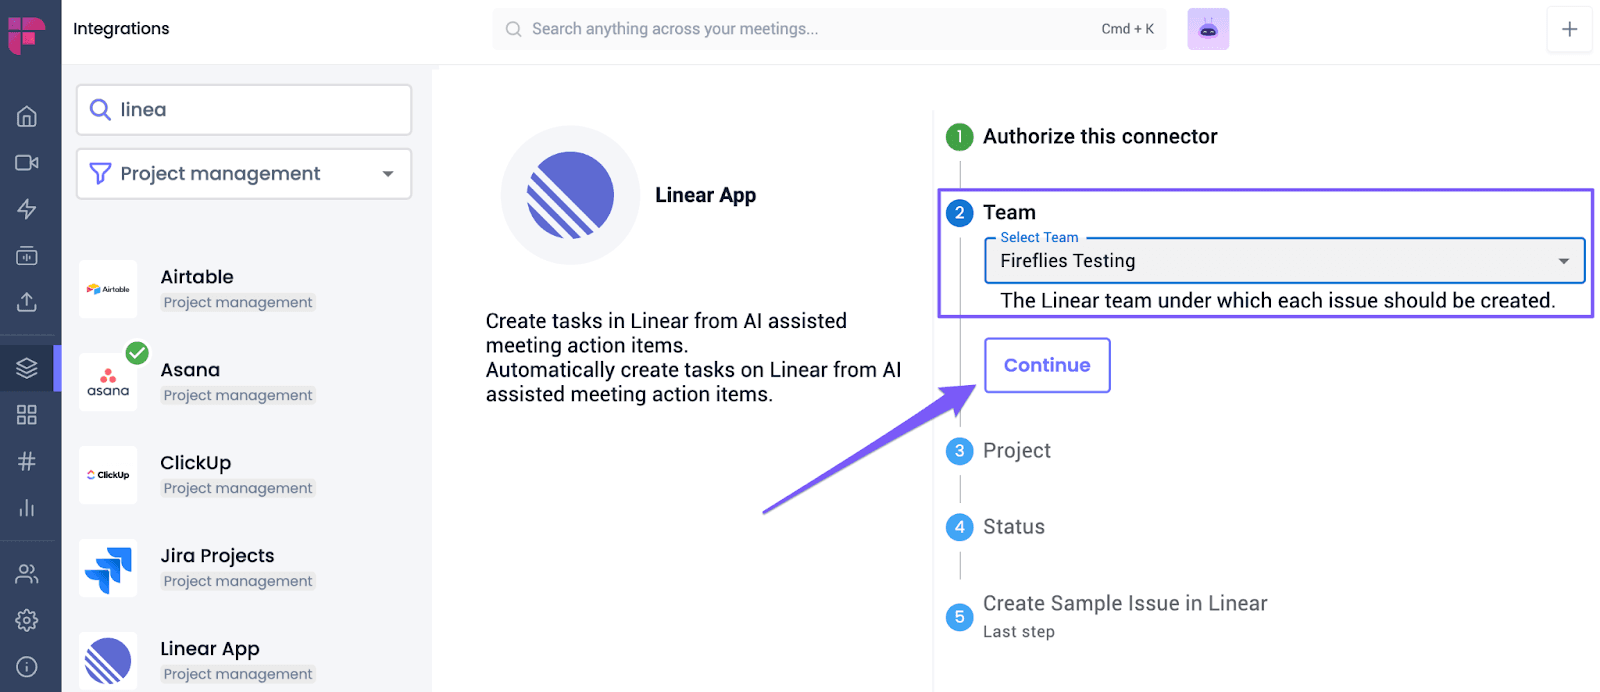Screen dimensions: 1600x692
Task: Expand the Select Team dropdown arrow
Action: [x=1564, y=261]
